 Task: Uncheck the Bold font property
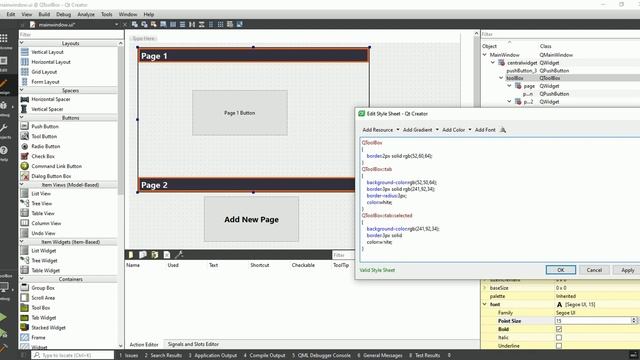(559, 329)
